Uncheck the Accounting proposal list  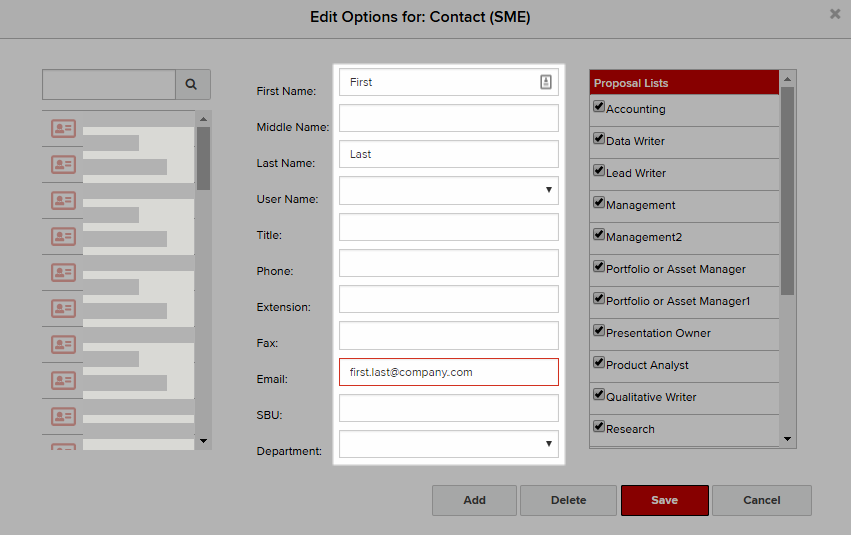point(599,106)
